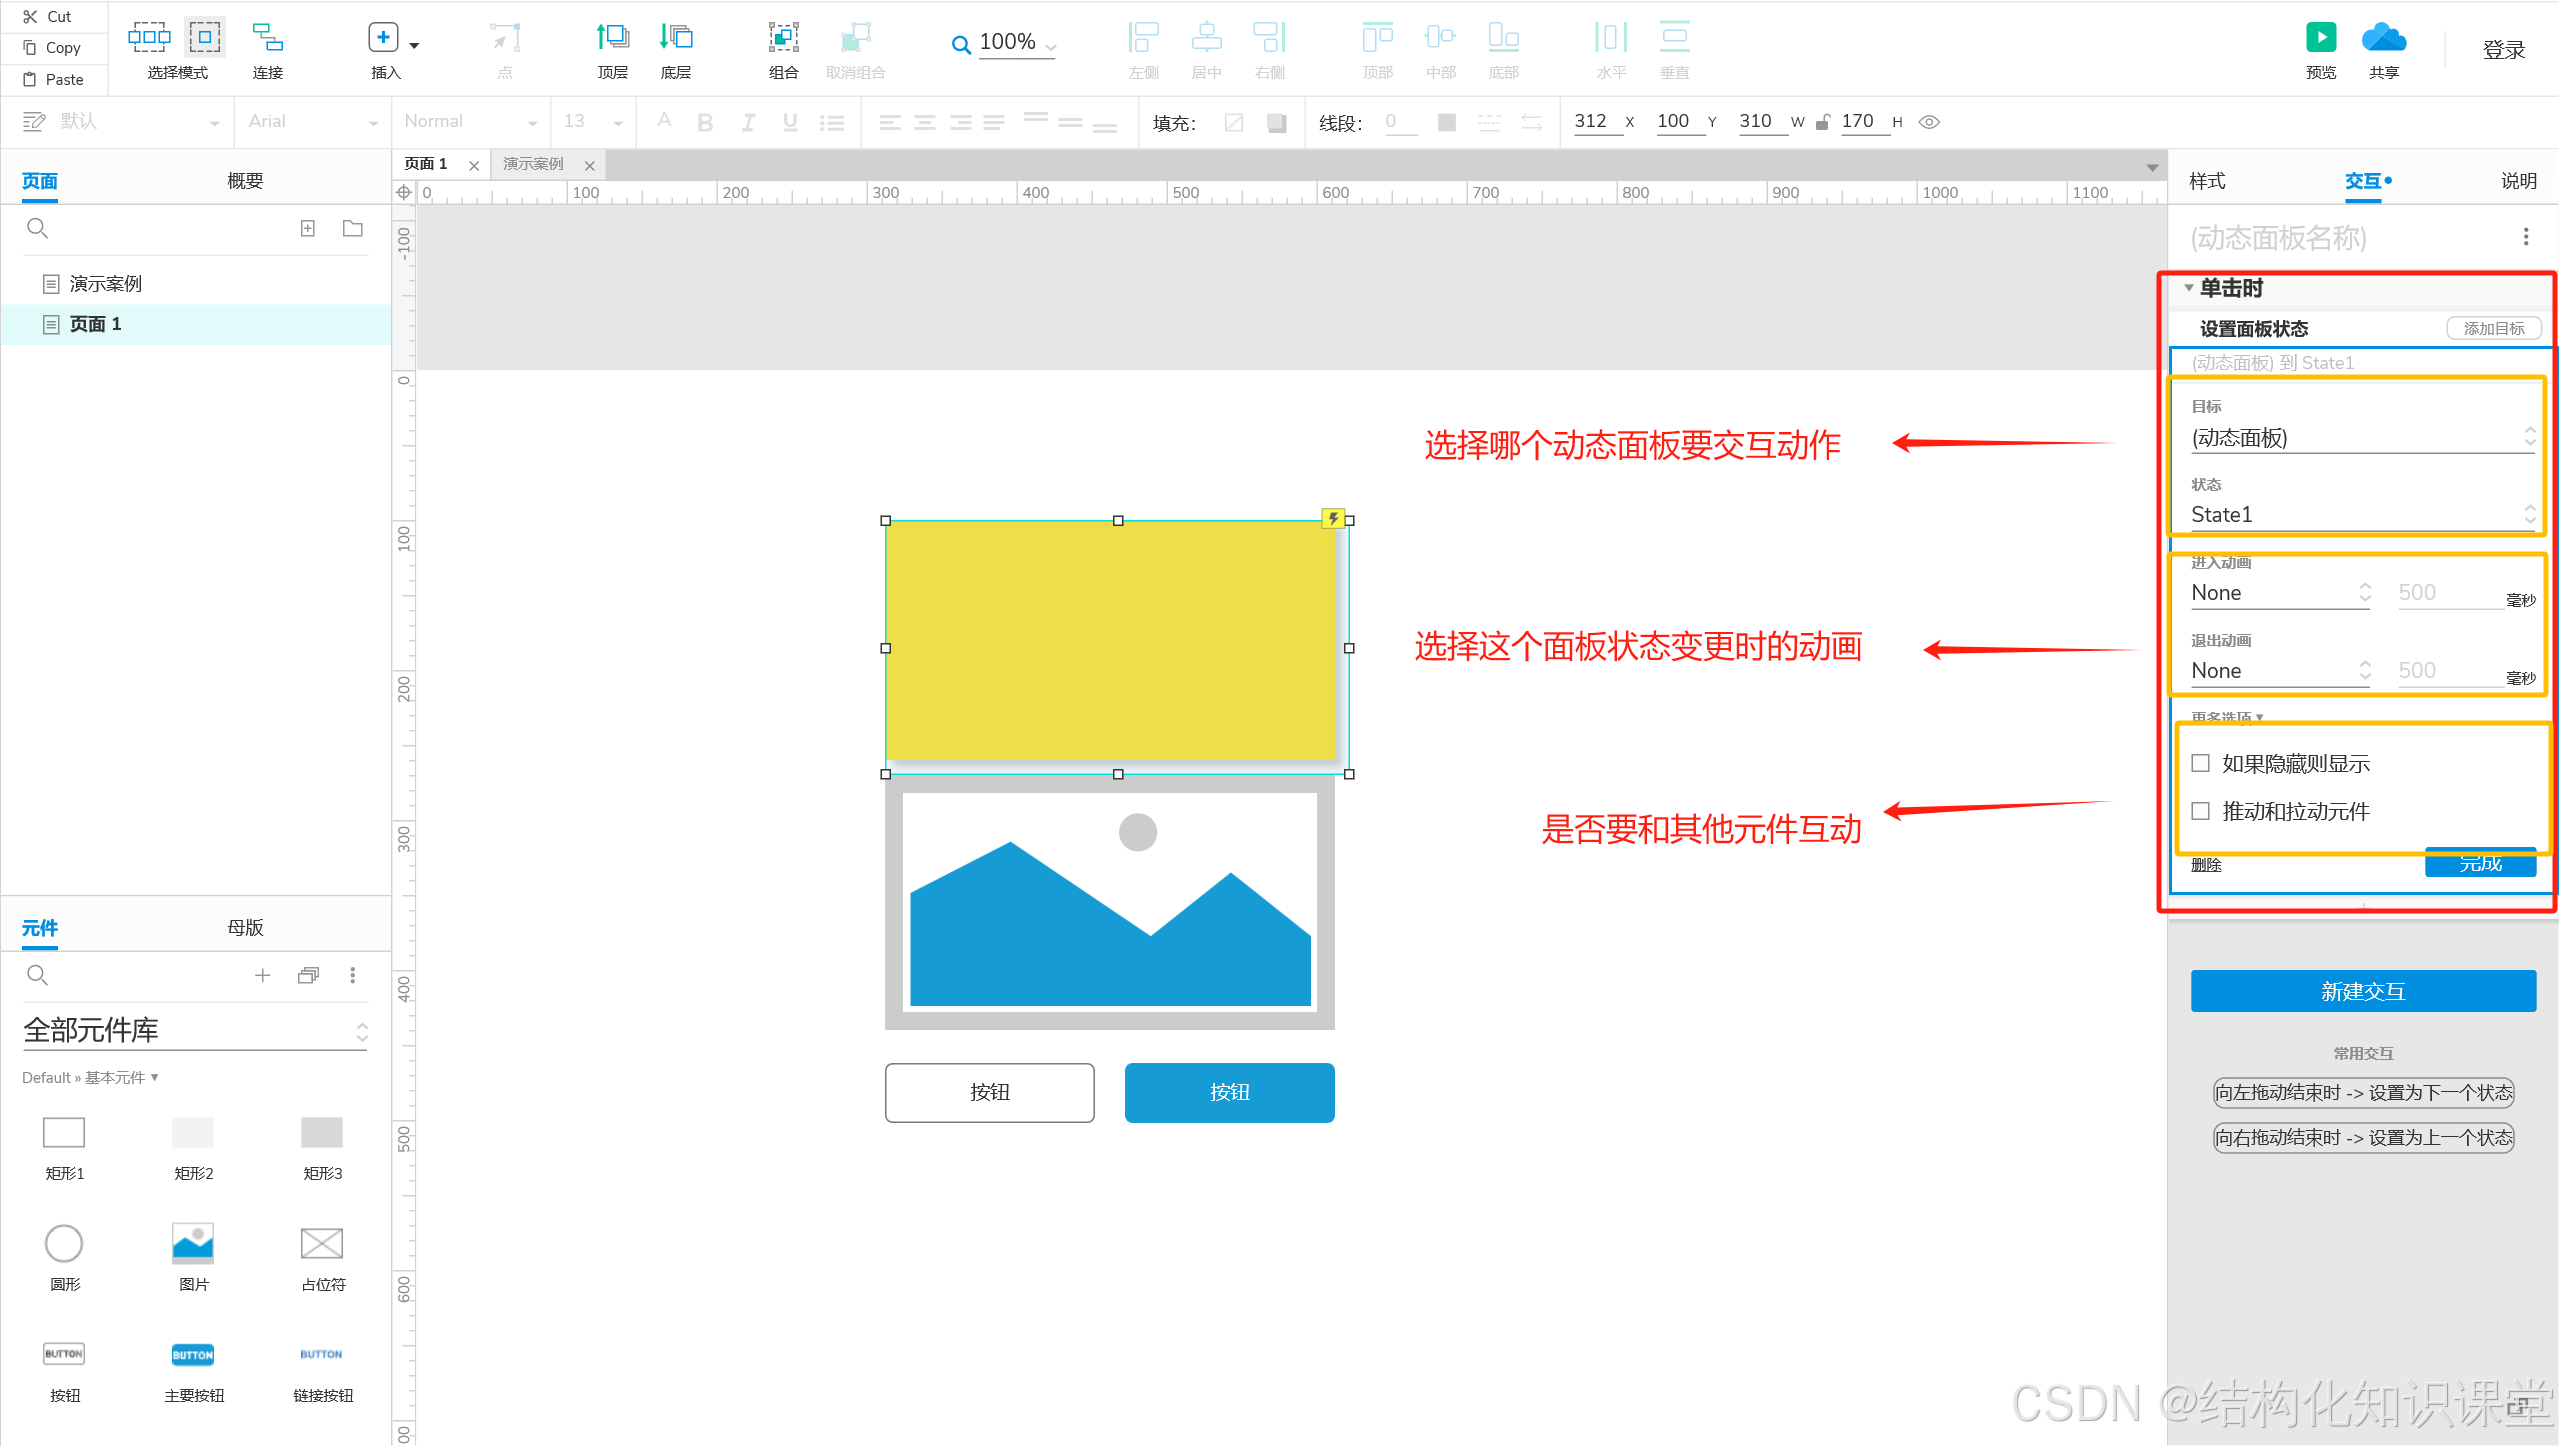2559x1446 pixels.
Task: Select the 圆形 circle widget
Action: click(x=64, y=1258)
